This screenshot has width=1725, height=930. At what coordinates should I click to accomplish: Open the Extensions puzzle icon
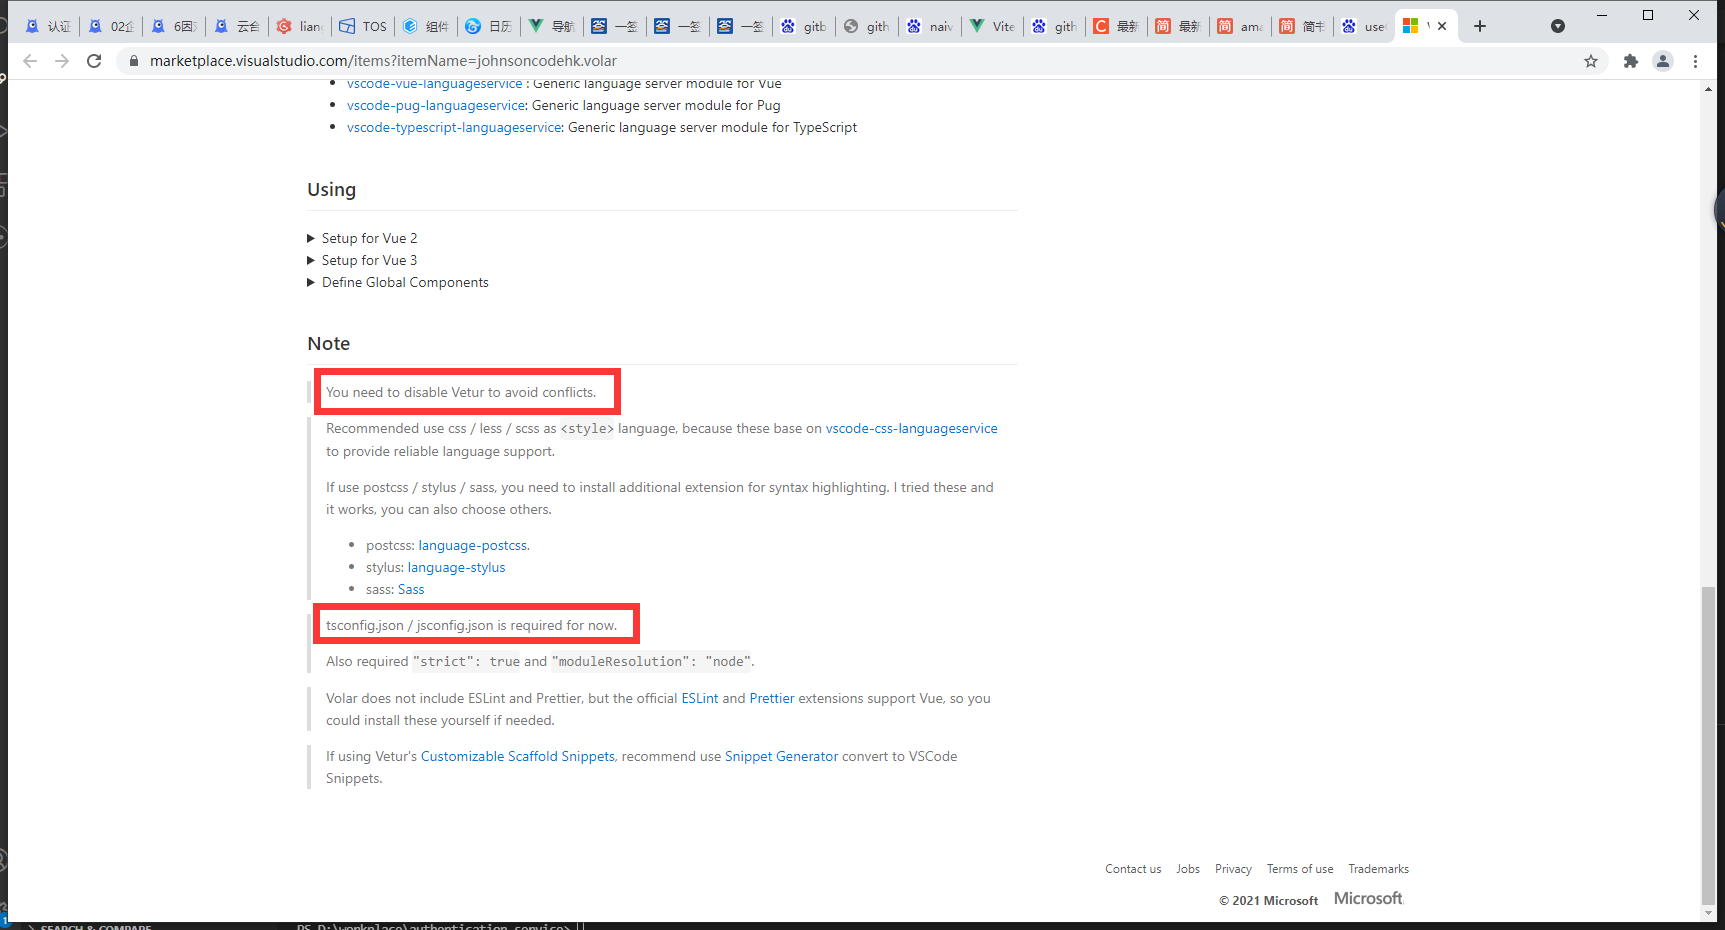(x=1631, y=61)
